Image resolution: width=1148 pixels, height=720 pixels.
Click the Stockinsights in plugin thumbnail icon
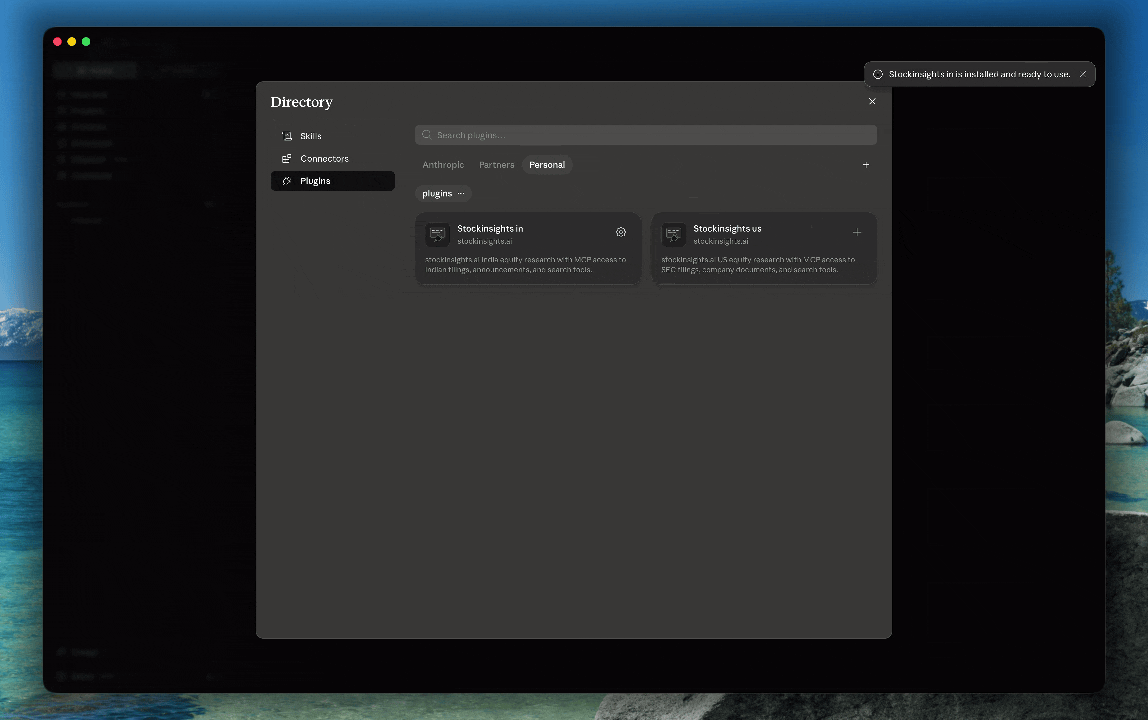click(x=438, y=234)
